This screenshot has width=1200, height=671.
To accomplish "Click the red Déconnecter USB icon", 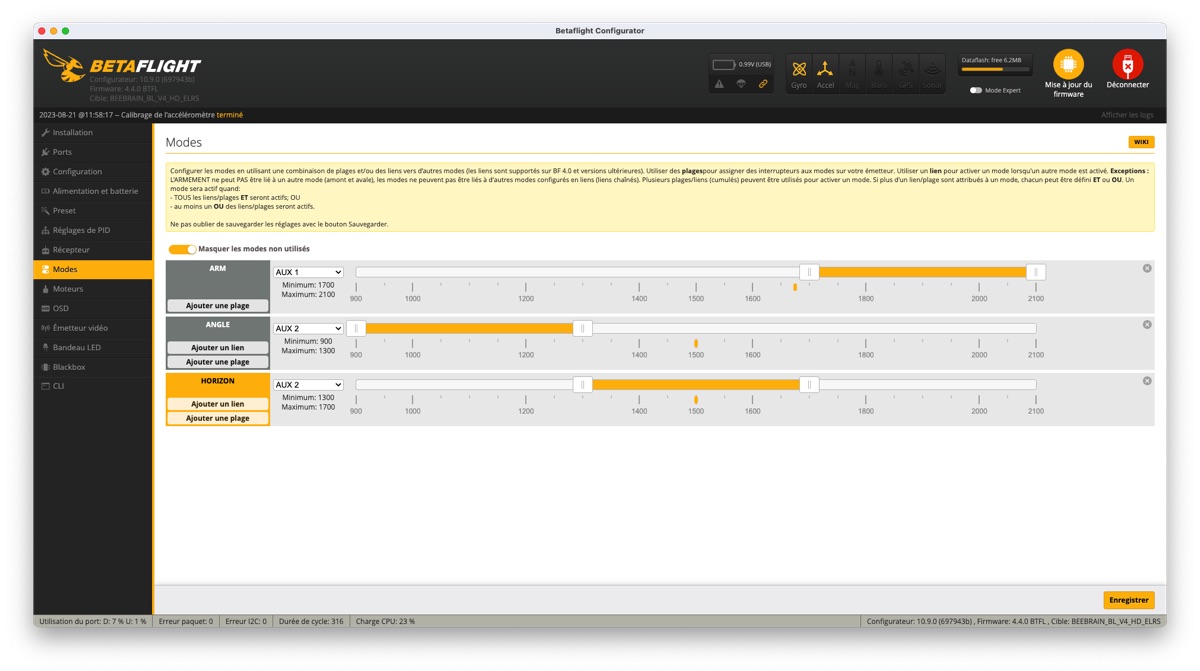I will 1127,65.
